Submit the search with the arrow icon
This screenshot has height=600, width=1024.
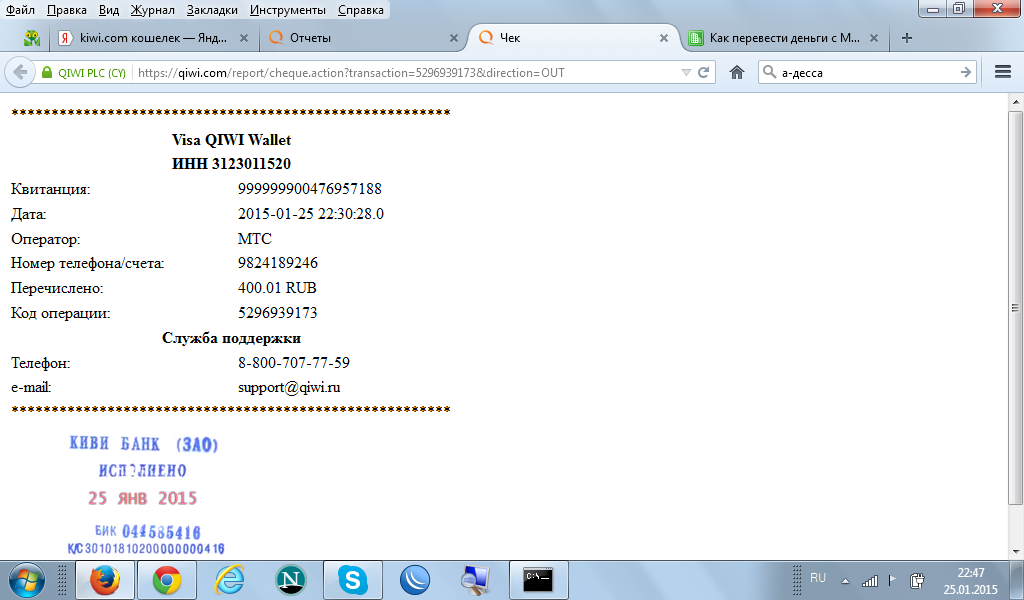(x=966, y=72)
